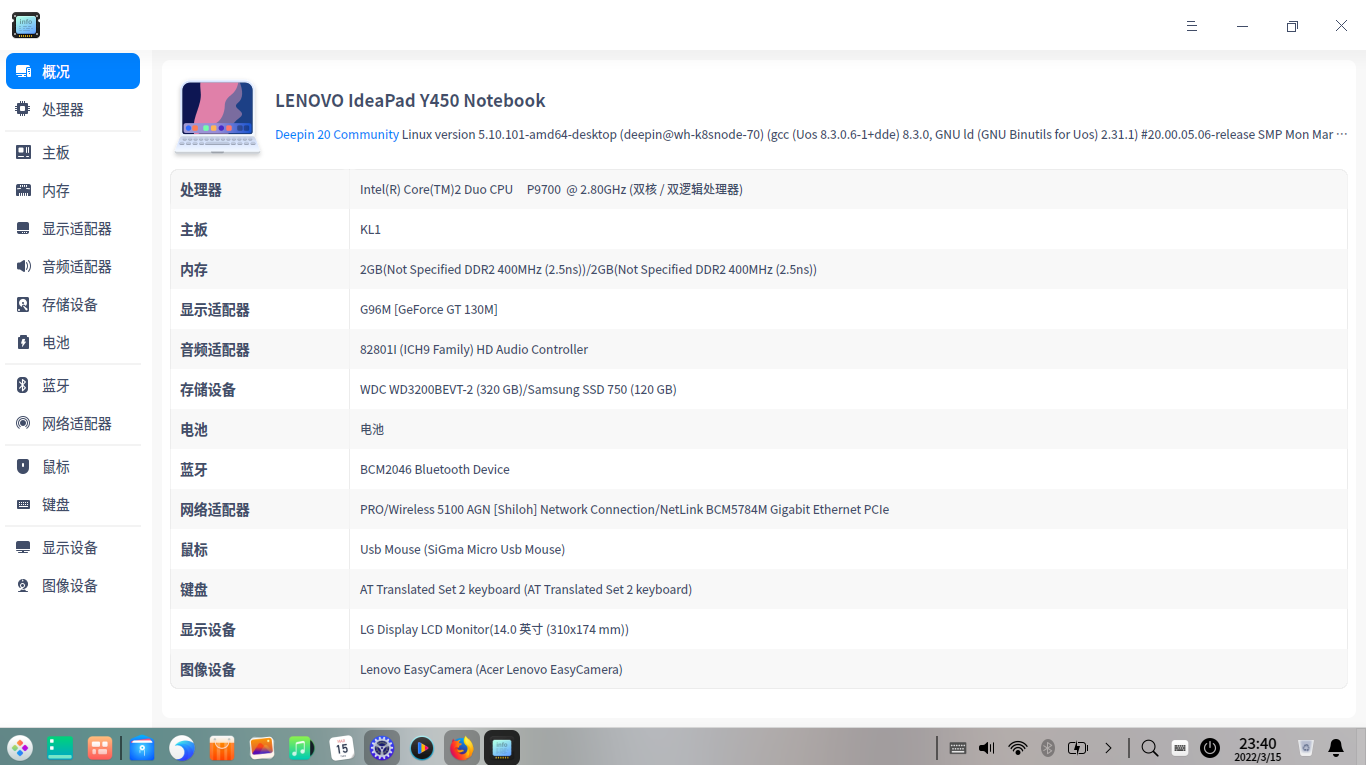
Task: Open Firefox from the dock
Action: tap(461, 747)
